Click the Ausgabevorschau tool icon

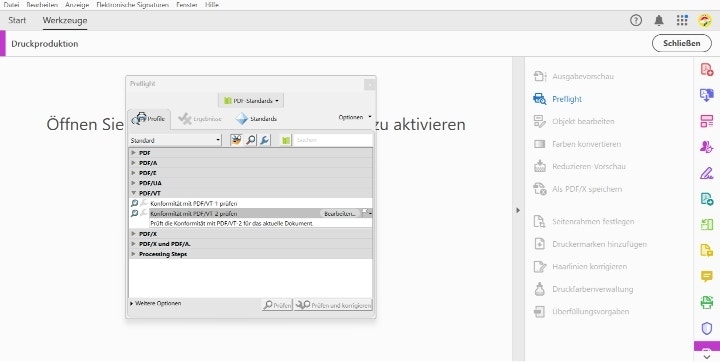pos(540,76)
